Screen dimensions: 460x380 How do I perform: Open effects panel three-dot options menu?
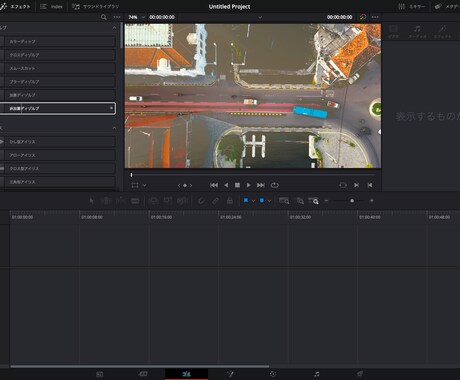[117, 17]
